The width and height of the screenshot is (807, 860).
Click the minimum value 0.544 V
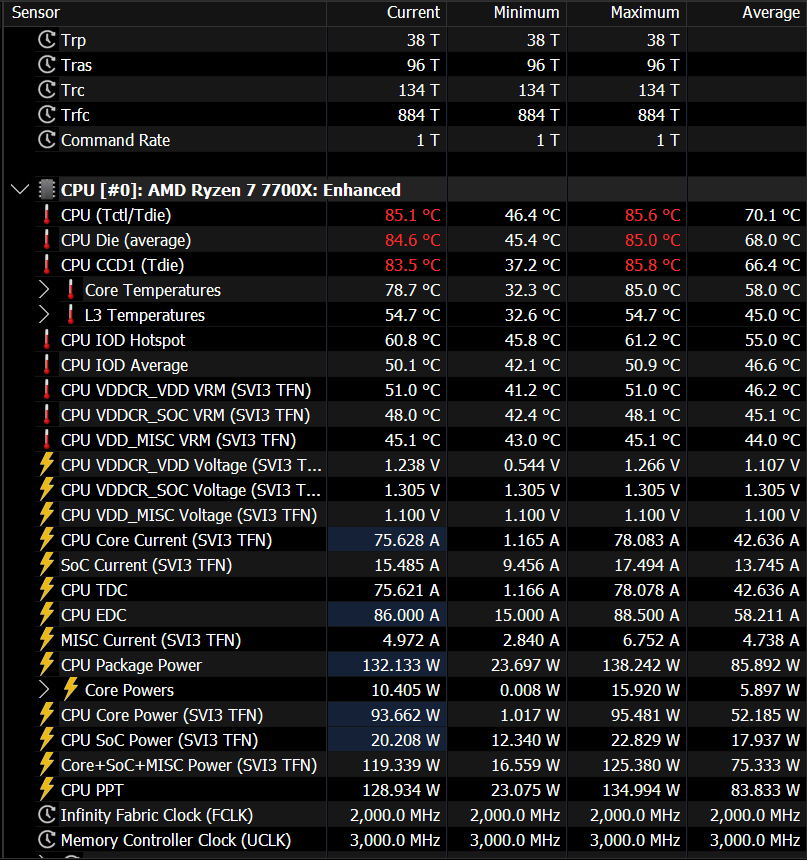coord(532,465)
